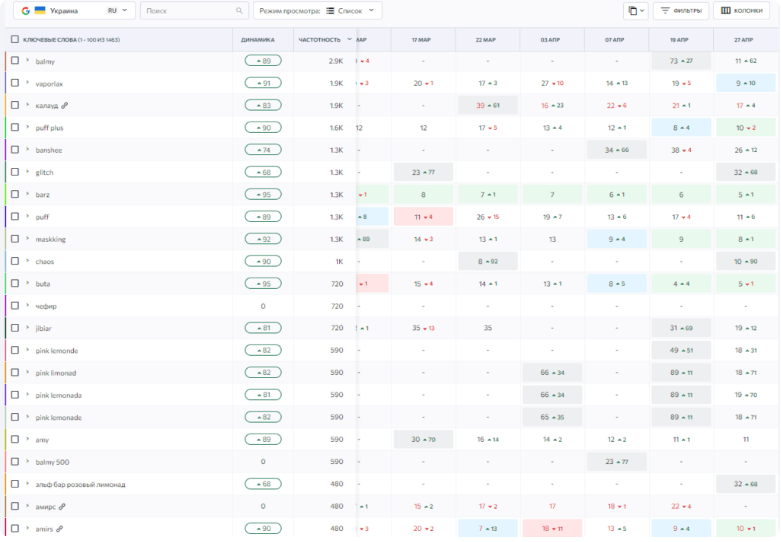Screen dimensions: 781x542
Task: Click the 27 апр date column header
Action: (744, 39)
